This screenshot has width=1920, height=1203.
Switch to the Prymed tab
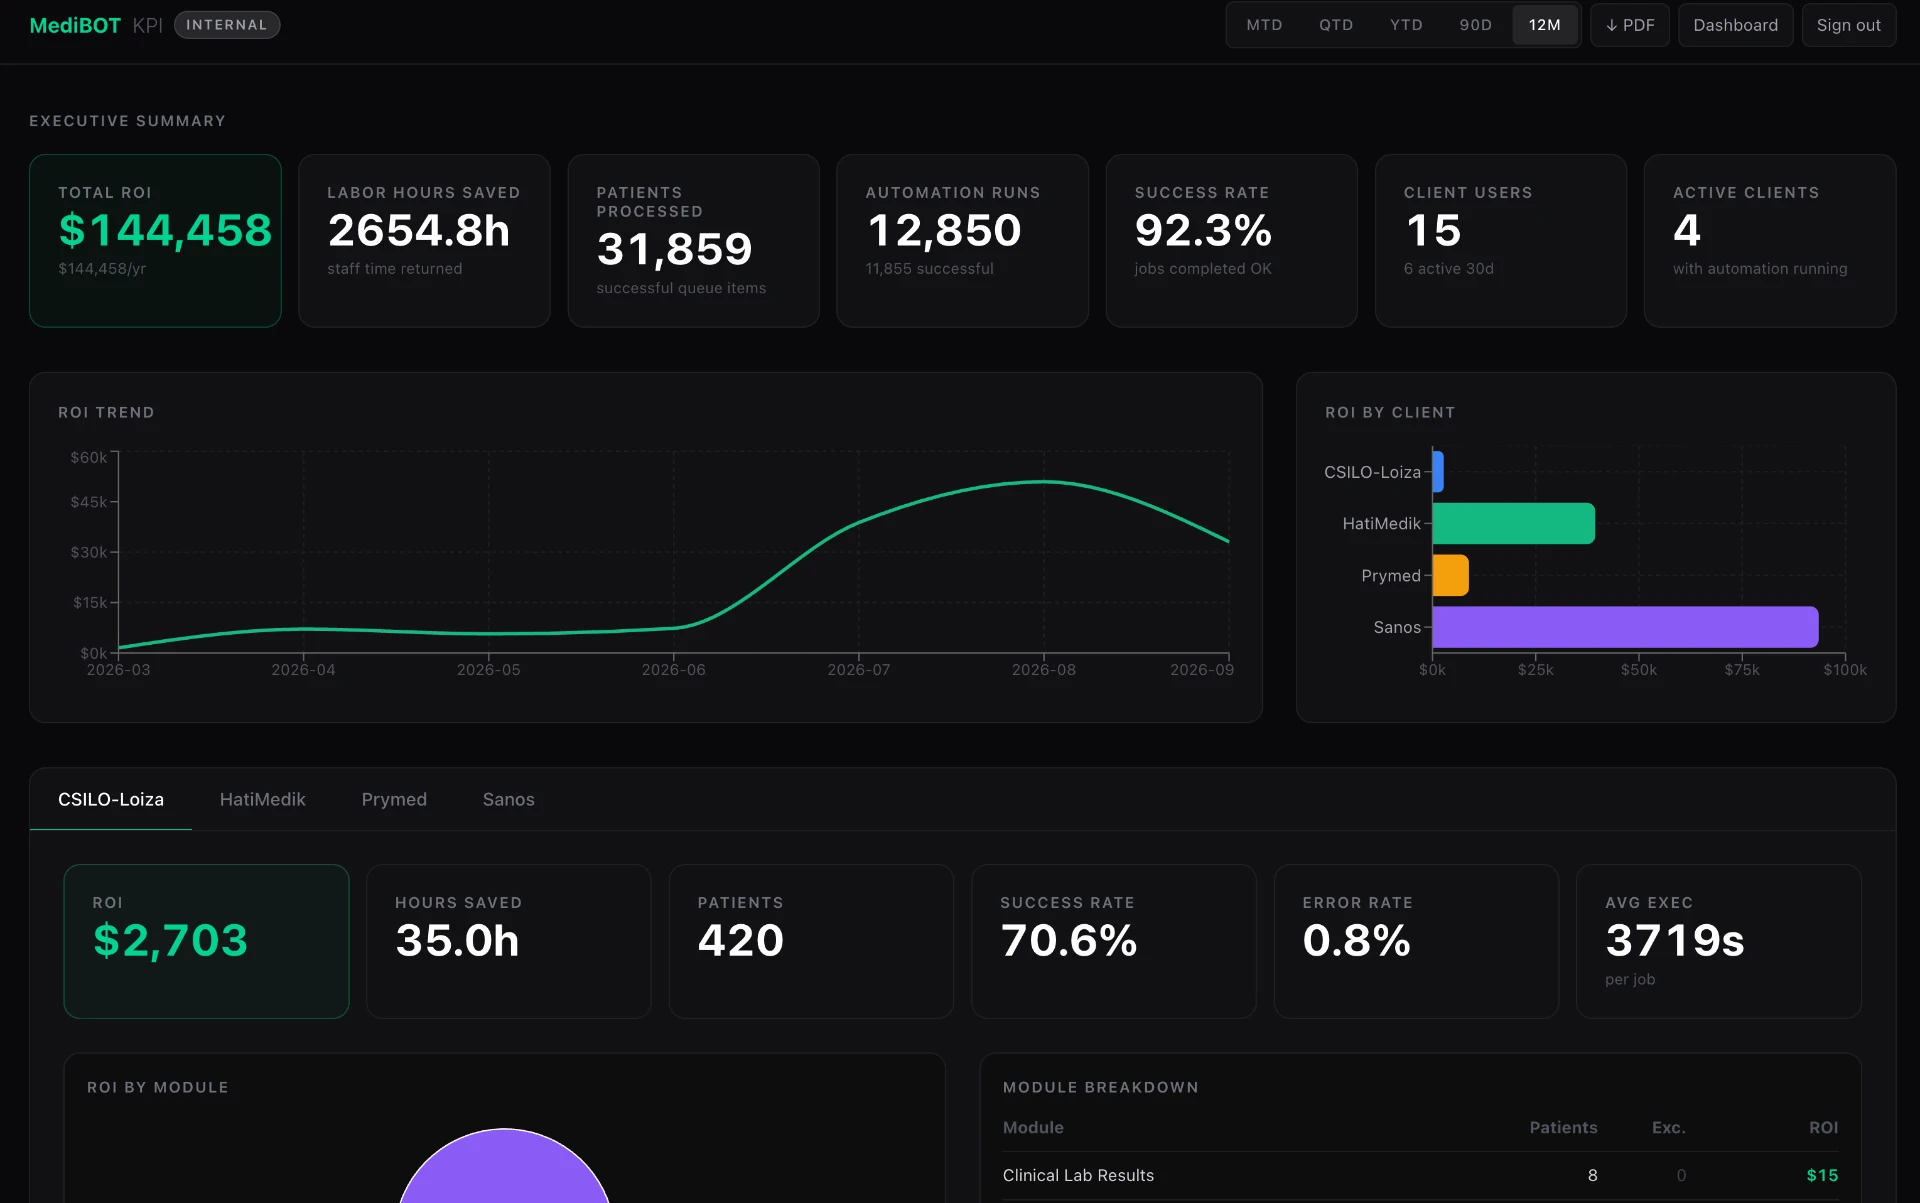click(394, 799)
